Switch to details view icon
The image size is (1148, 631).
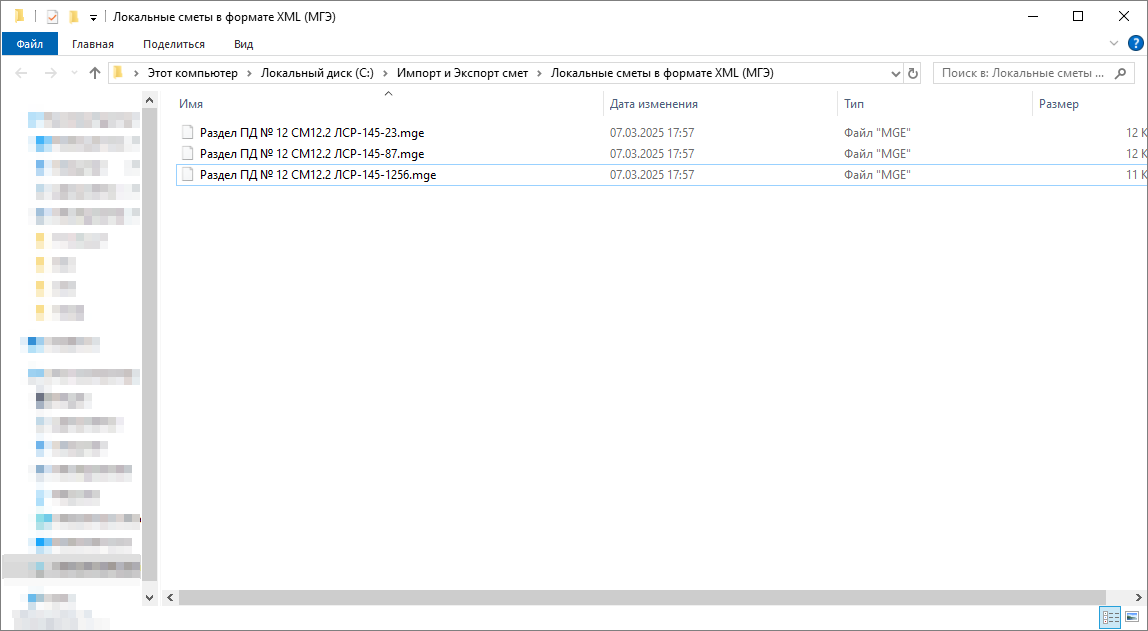(x=1110, y=617)
